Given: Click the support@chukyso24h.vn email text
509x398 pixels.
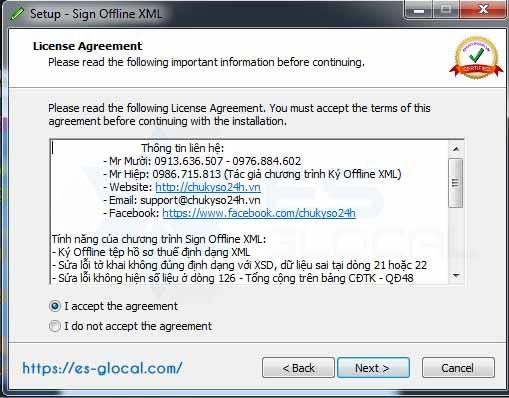Looking at the screenshot, I should tap(200, 200).
